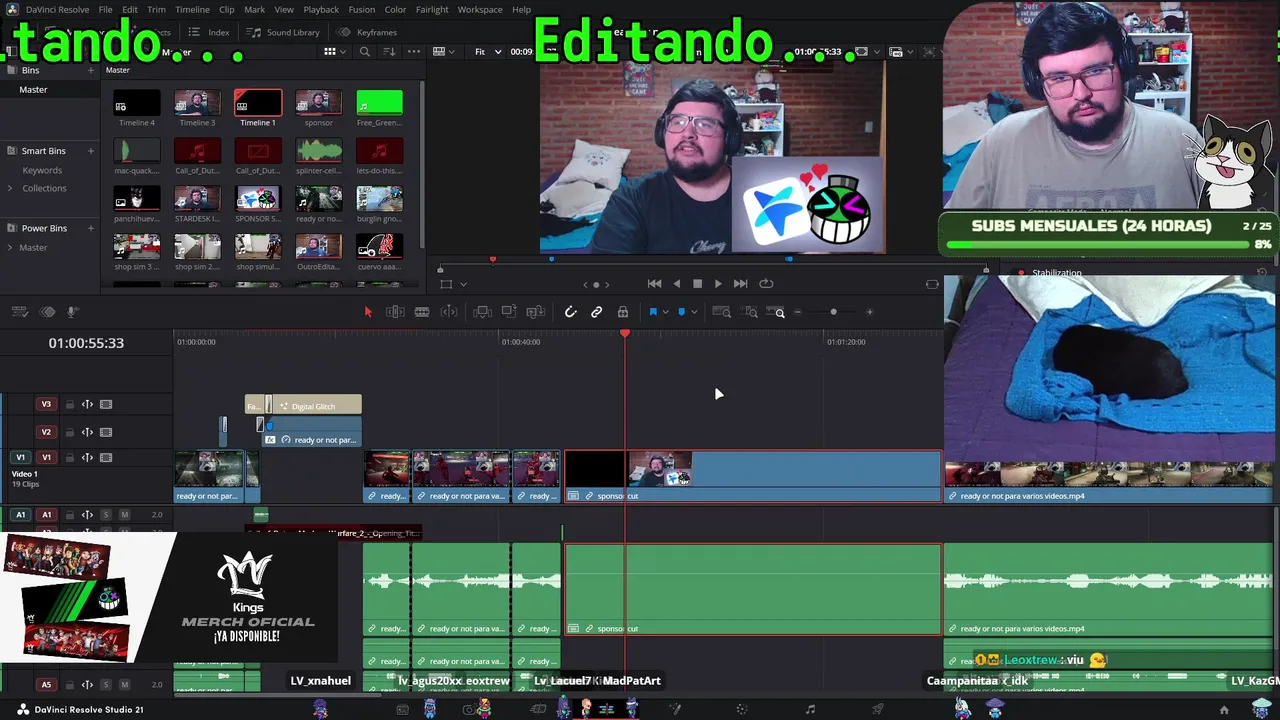Adjust the timeline zoom slider handle
This screenshot has height=720, width=1280.
point(833,312)
